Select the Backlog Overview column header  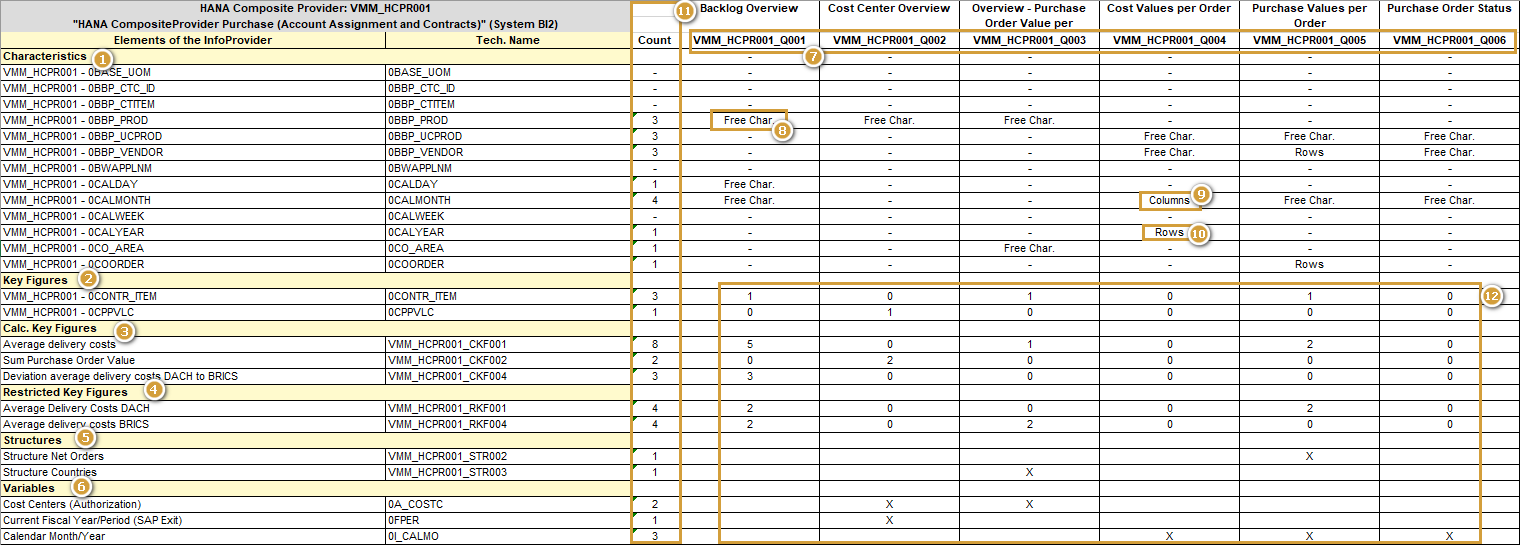(x=749, y=9)
